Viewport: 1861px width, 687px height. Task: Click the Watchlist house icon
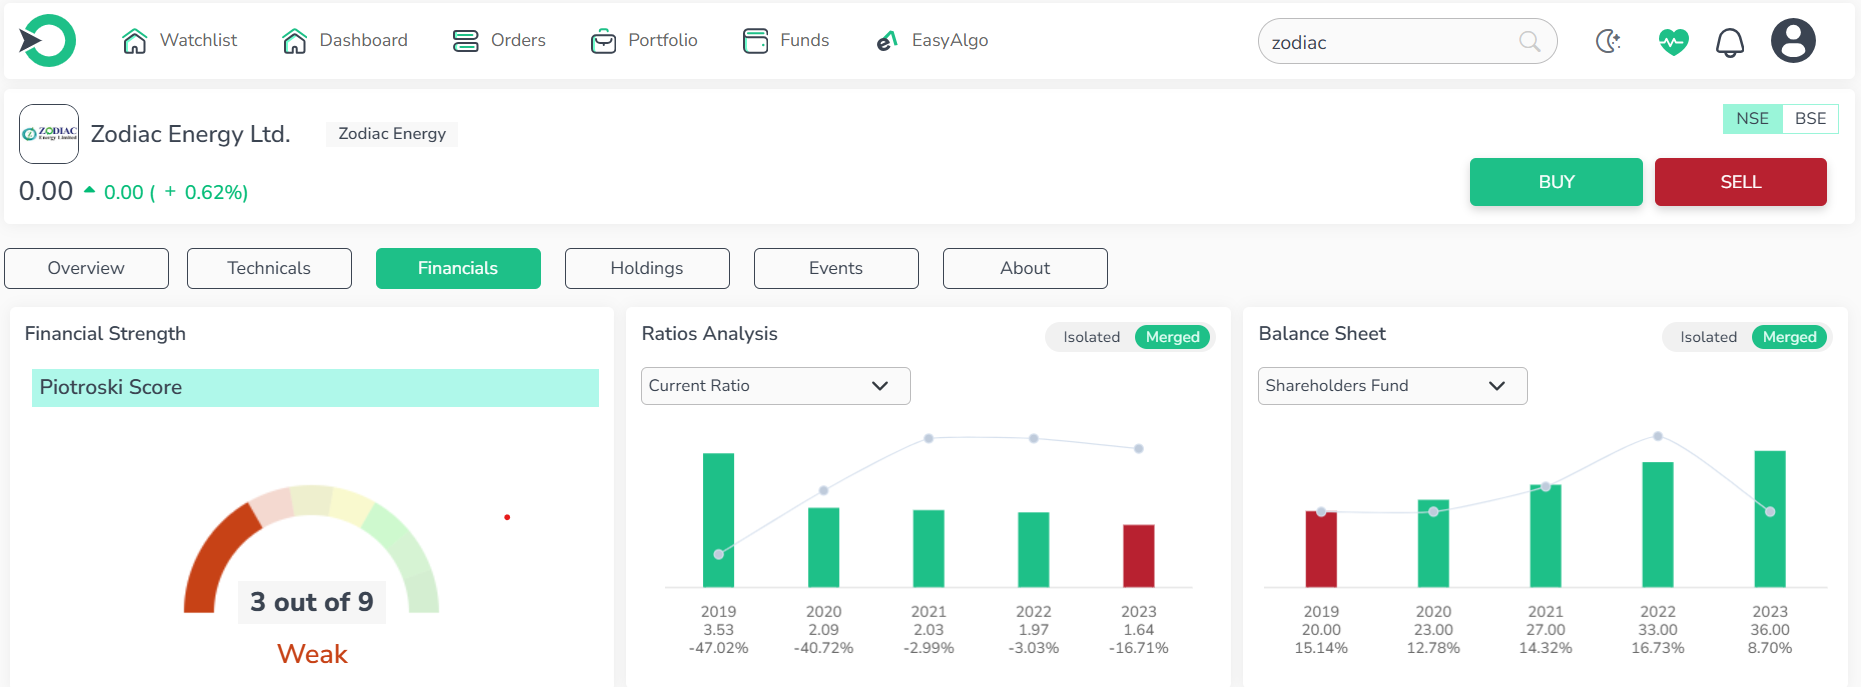tap(134, 41)
